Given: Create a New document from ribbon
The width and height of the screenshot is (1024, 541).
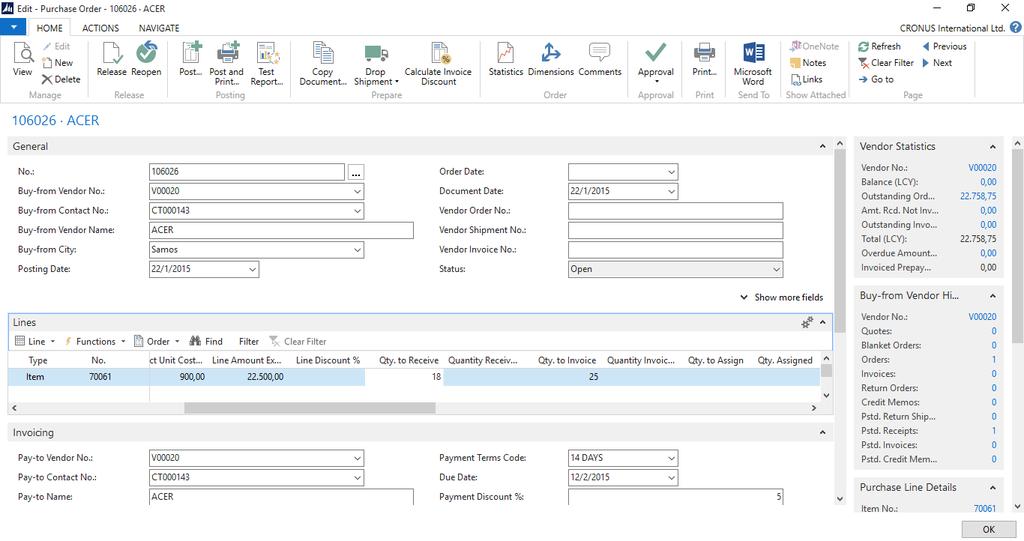Looking at the screenshot, I should (57, 63).
